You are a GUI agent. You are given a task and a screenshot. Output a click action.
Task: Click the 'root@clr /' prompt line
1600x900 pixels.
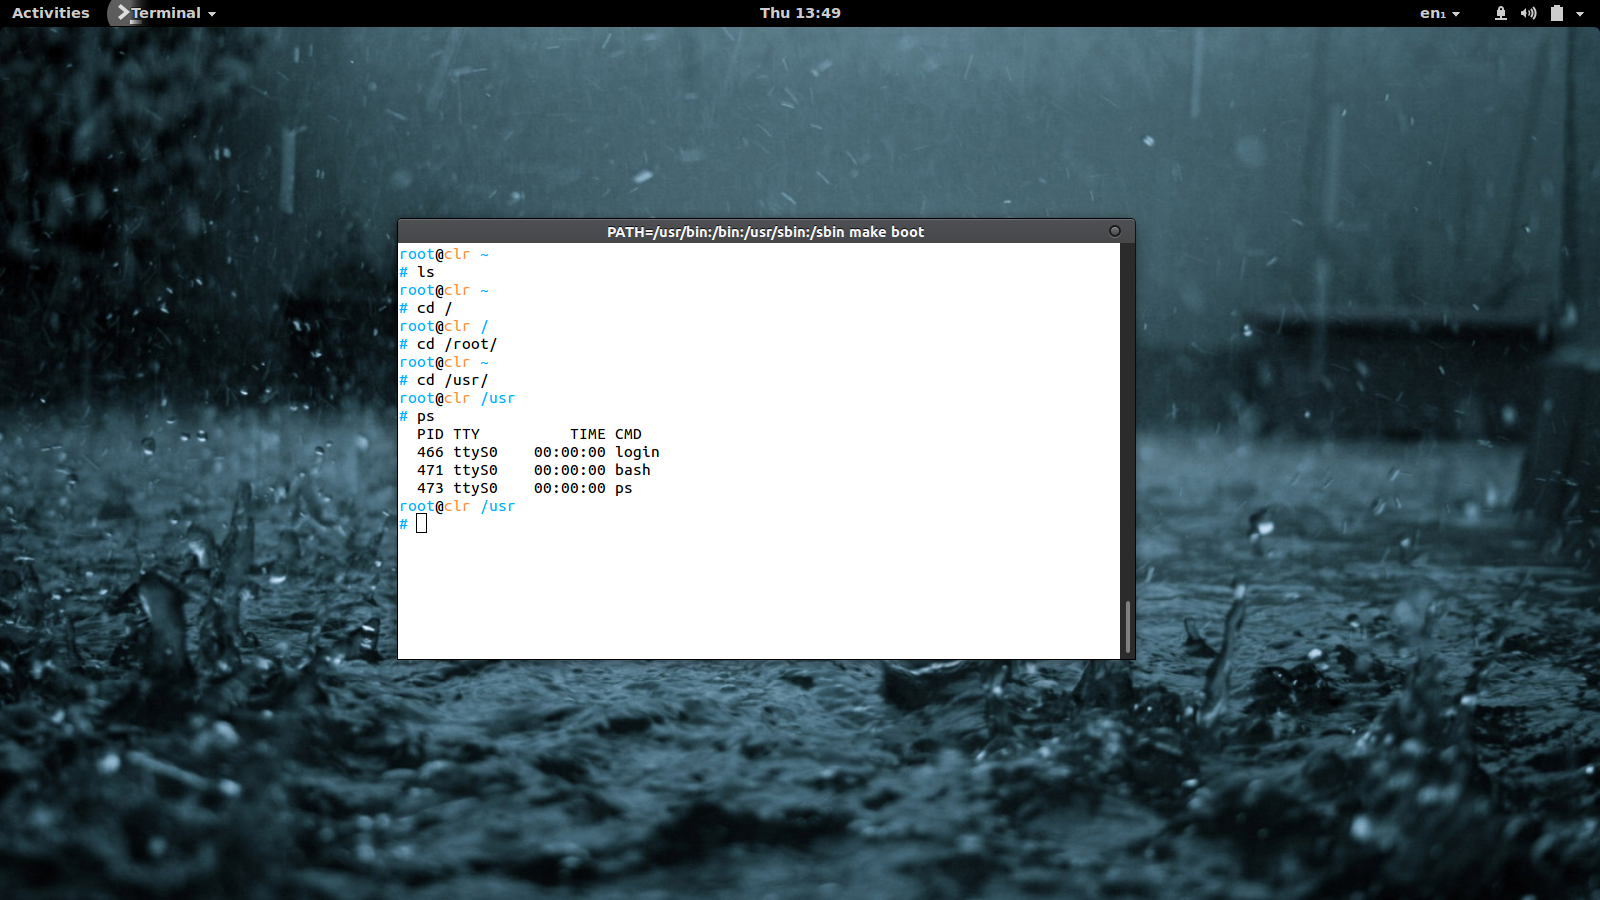pos(444,326)
